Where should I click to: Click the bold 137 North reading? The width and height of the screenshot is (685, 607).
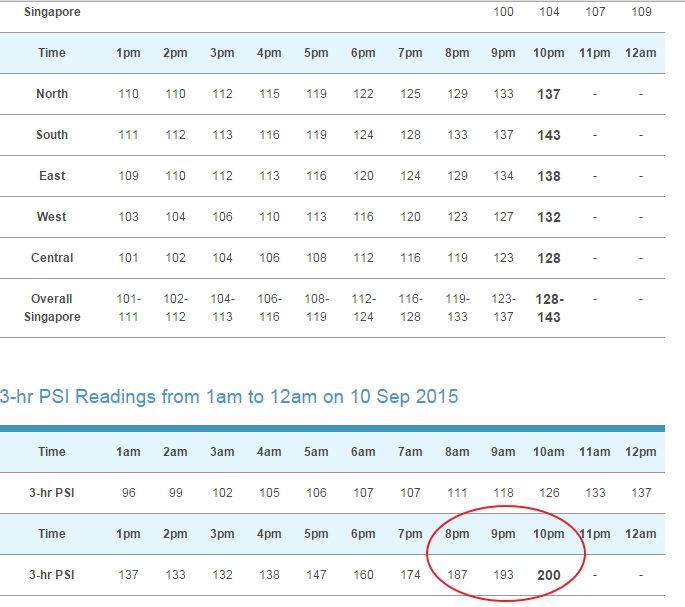click(x=549, y=94)
